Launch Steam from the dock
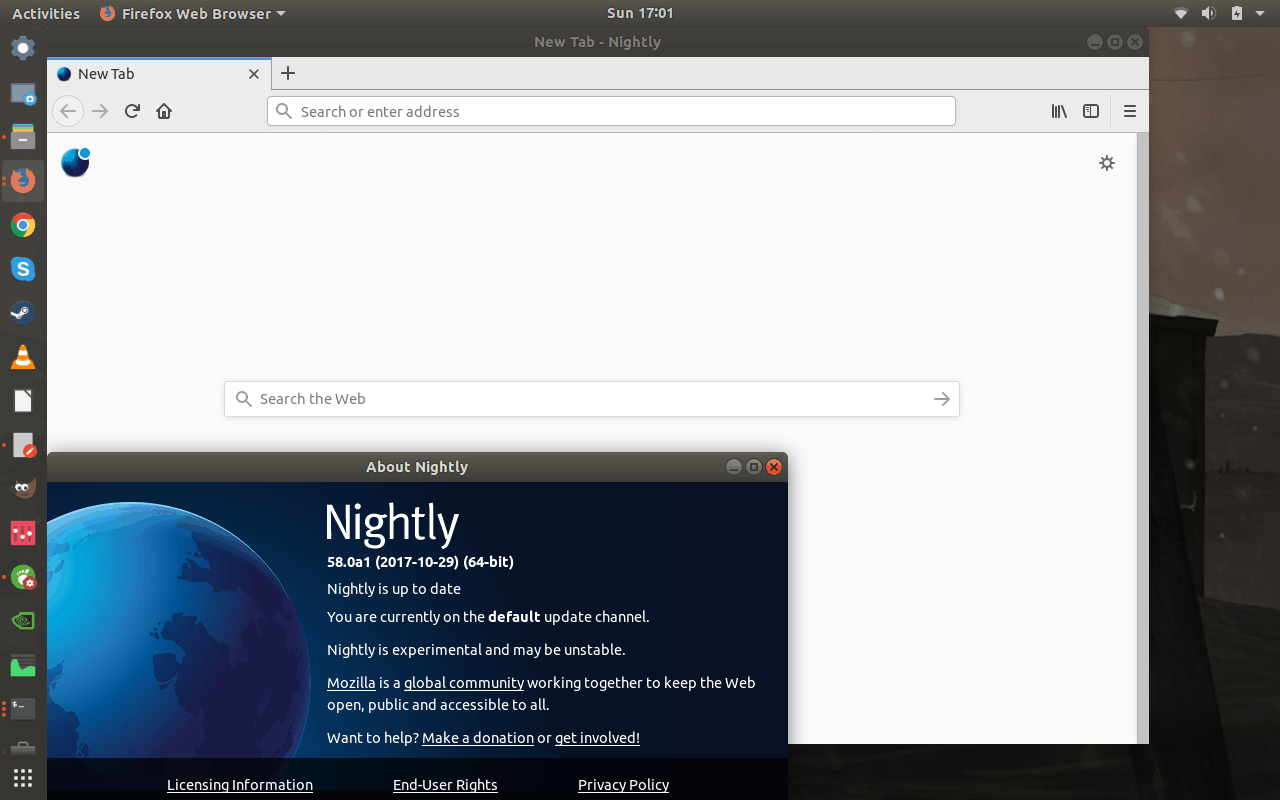 [23, 313]
